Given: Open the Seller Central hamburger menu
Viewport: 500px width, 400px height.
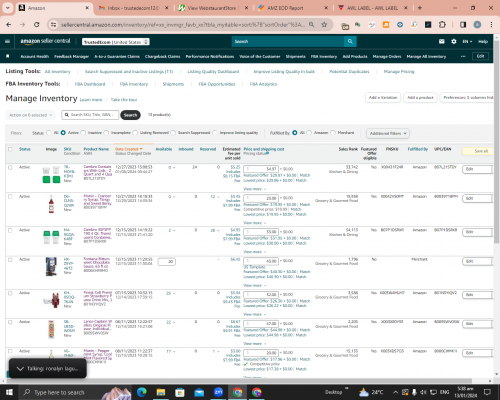Looking at the screenshot, I should 7,41.
